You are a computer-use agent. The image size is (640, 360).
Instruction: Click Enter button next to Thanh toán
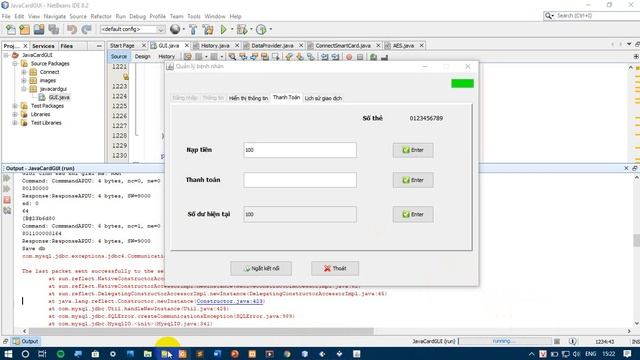[413, 180]
